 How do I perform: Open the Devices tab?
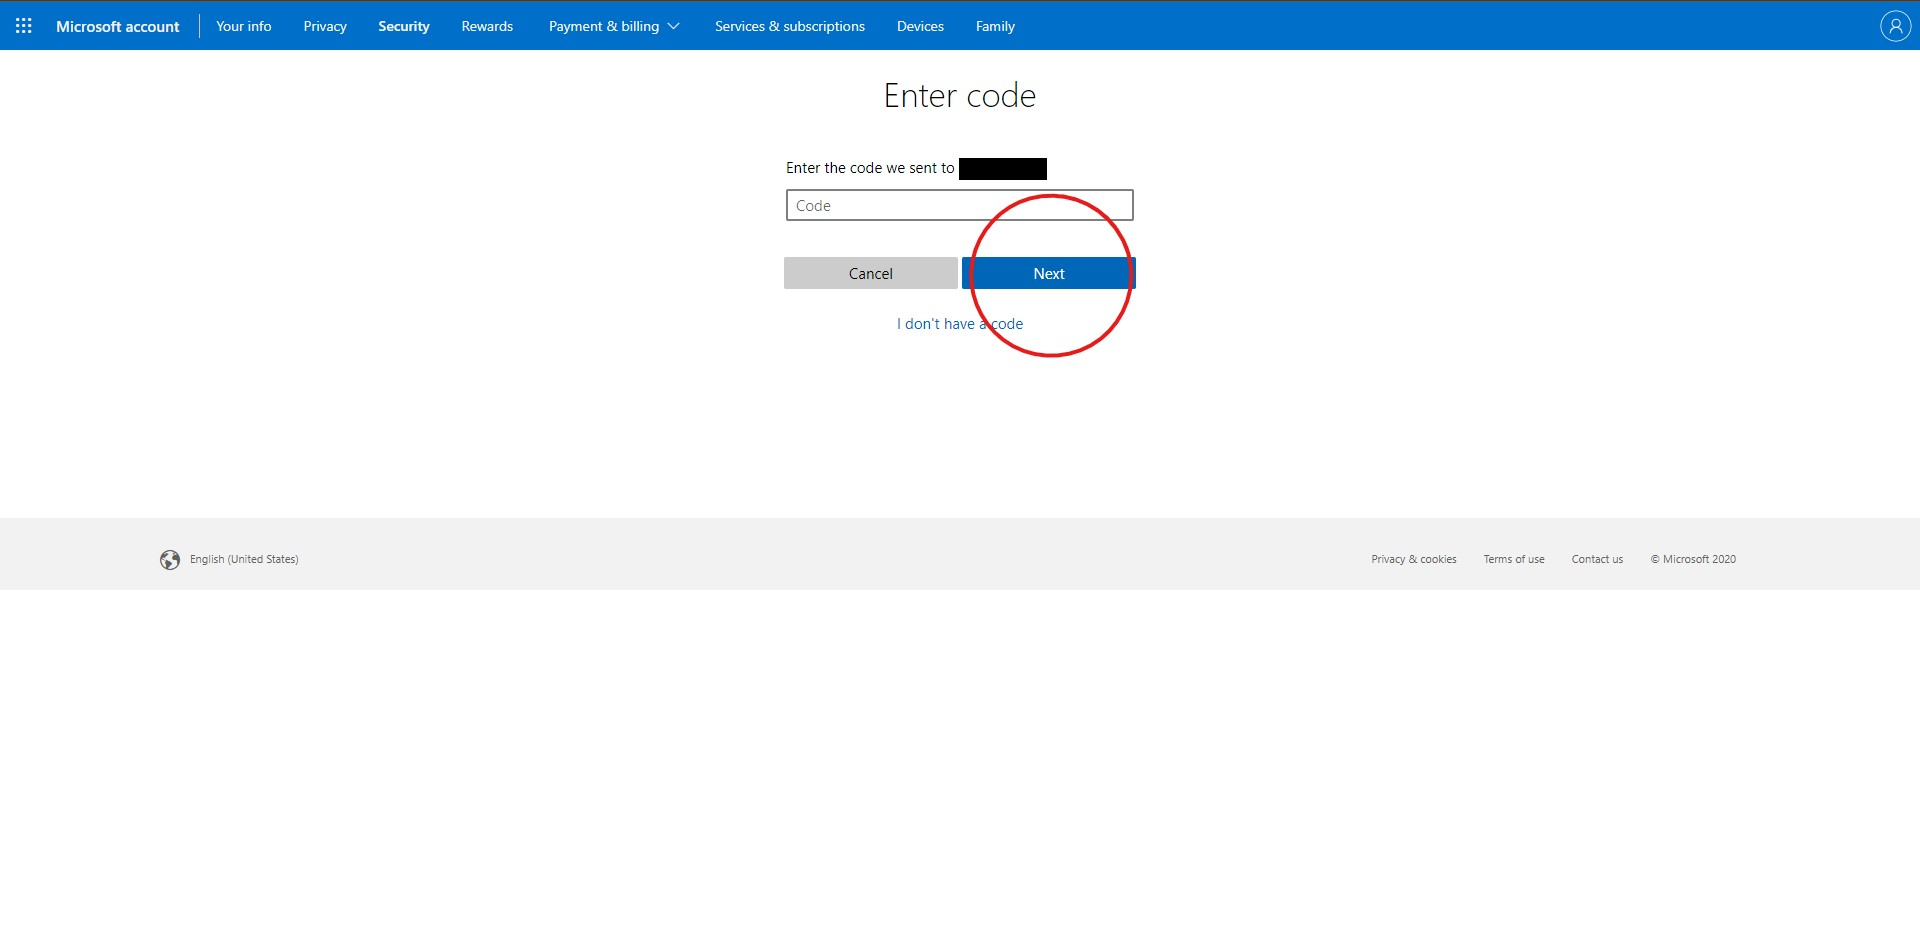point(920,26)
